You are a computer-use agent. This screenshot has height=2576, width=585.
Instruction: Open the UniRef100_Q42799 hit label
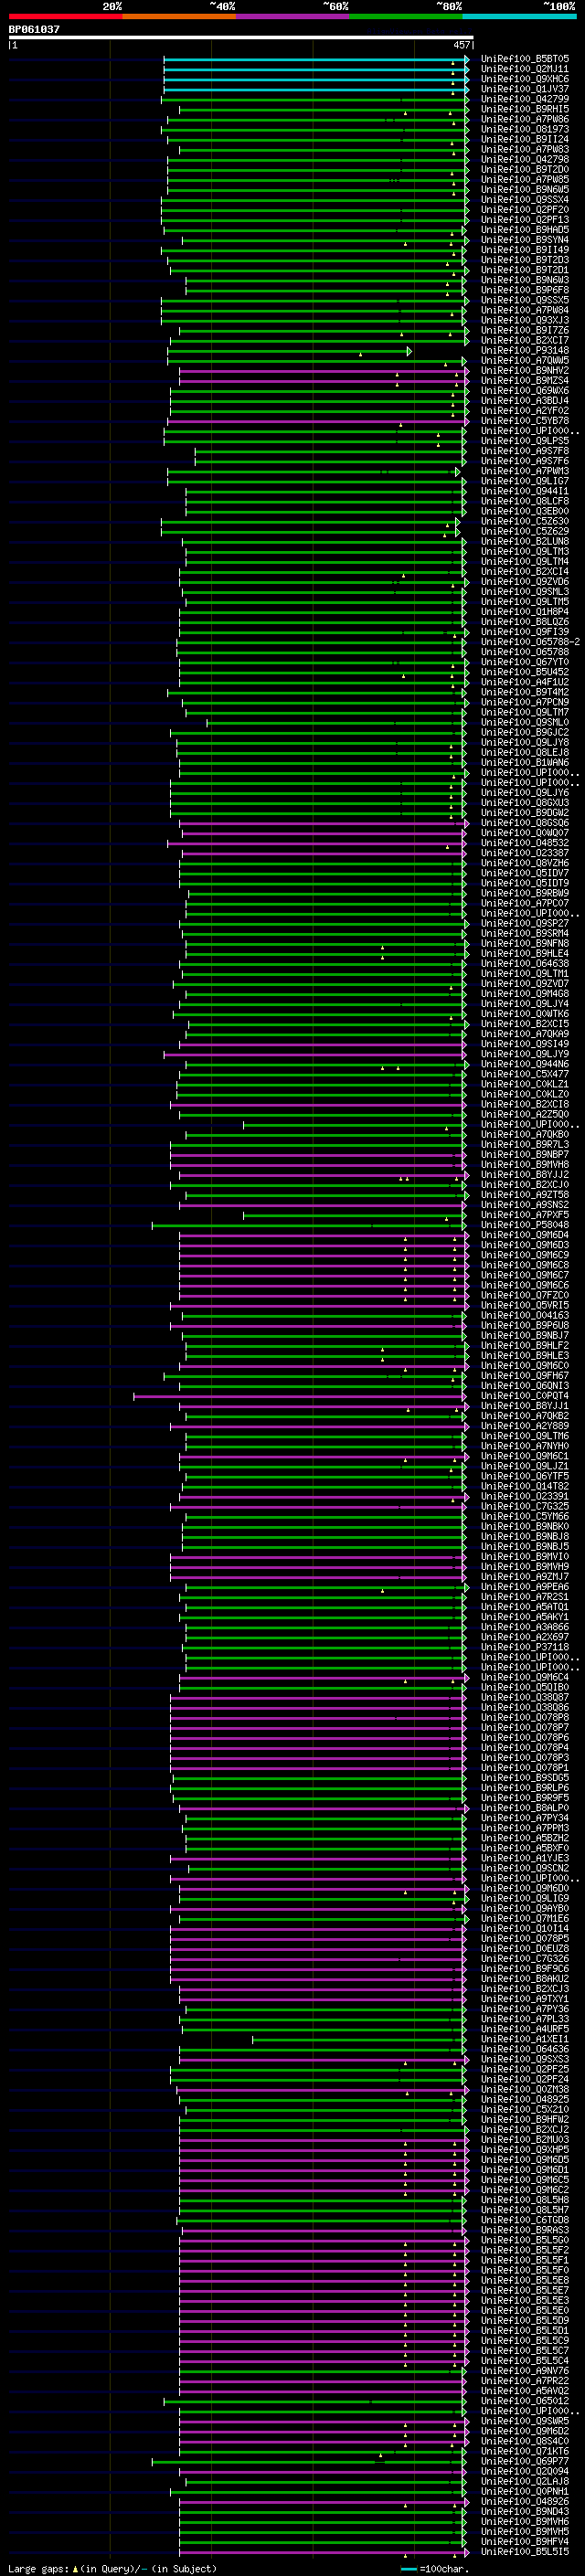pos(525,99)
